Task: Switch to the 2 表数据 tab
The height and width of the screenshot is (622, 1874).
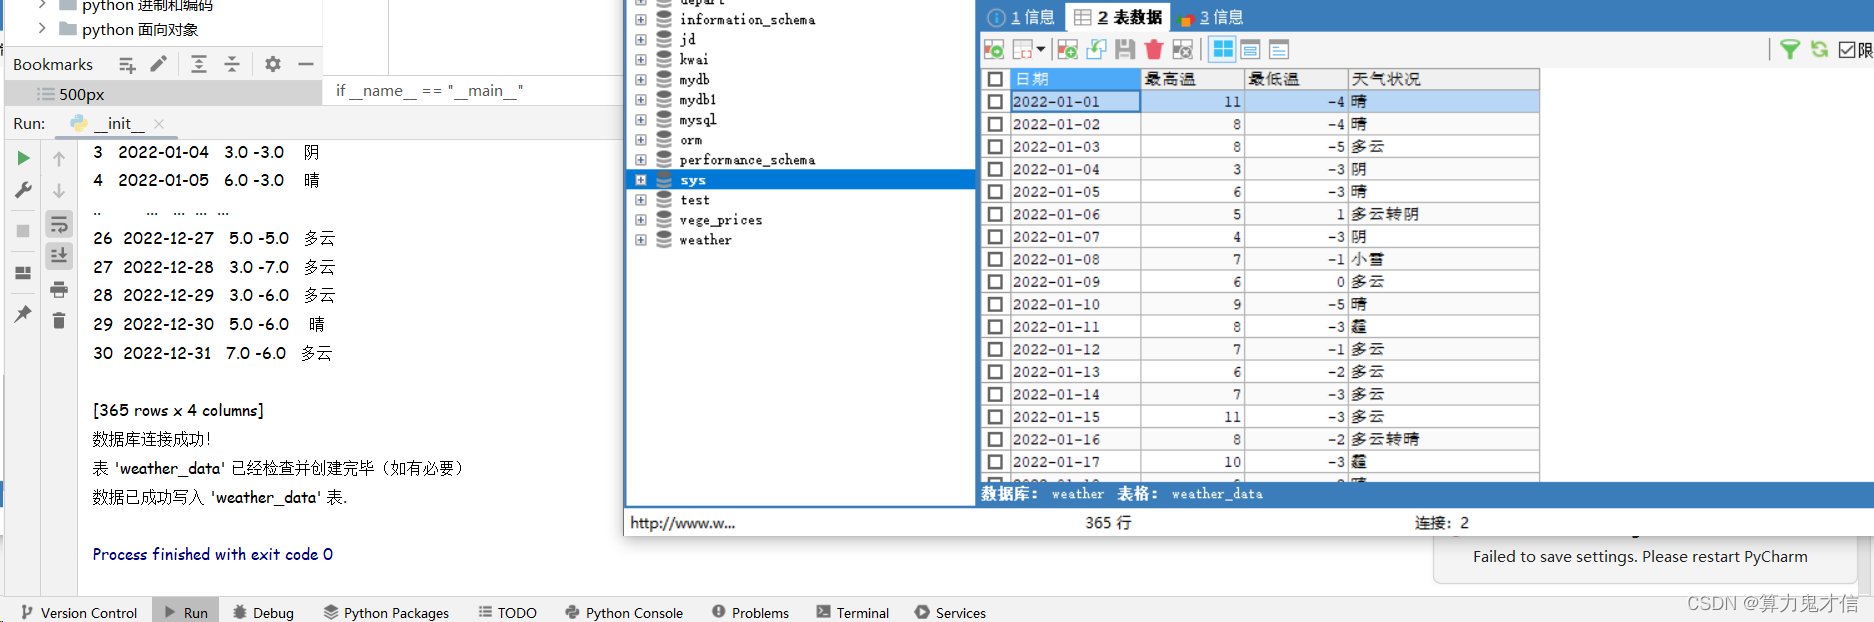Action: tap(1118, 17)
